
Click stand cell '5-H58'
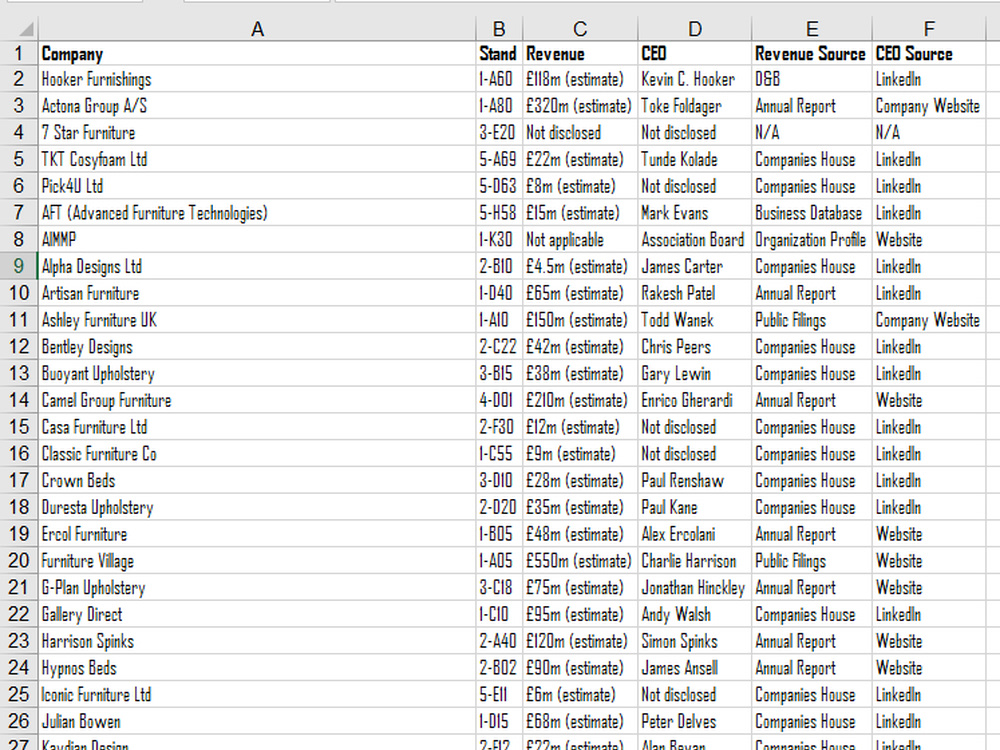pos(499,213)
